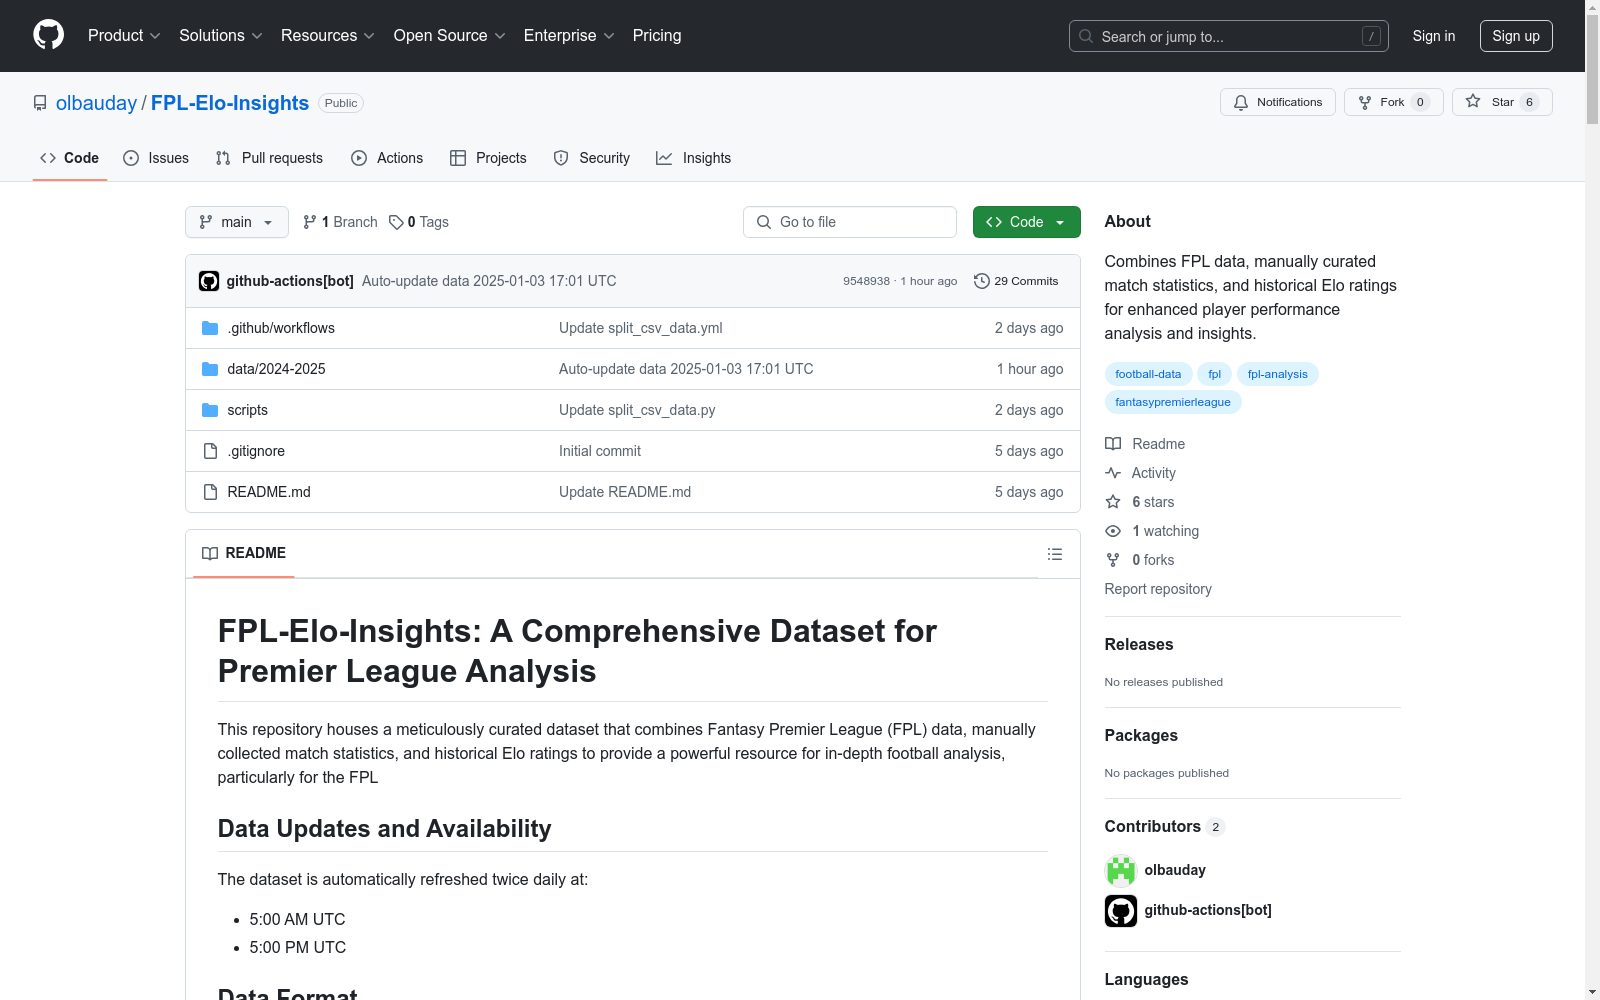Click the search magnifier icon in header

coord(1086,36)
